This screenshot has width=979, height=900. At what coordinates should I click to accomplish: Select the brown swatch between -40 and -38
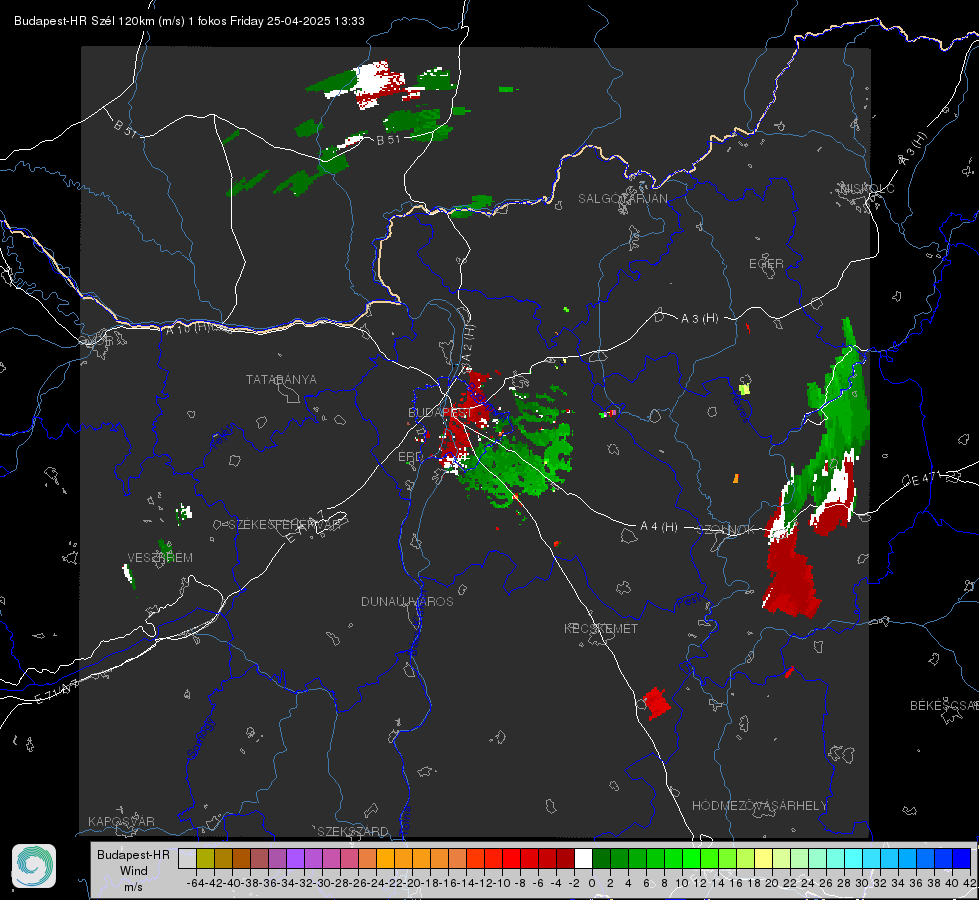pyautogui.click(x=241, y=859)
